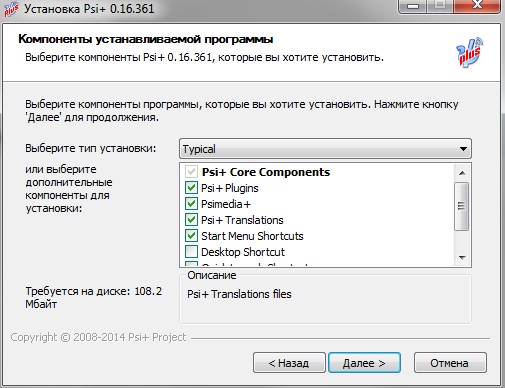Click the Далее > button
Viewport: 505px width, 388px height.
pyautogui.click(x=364, y=363)
